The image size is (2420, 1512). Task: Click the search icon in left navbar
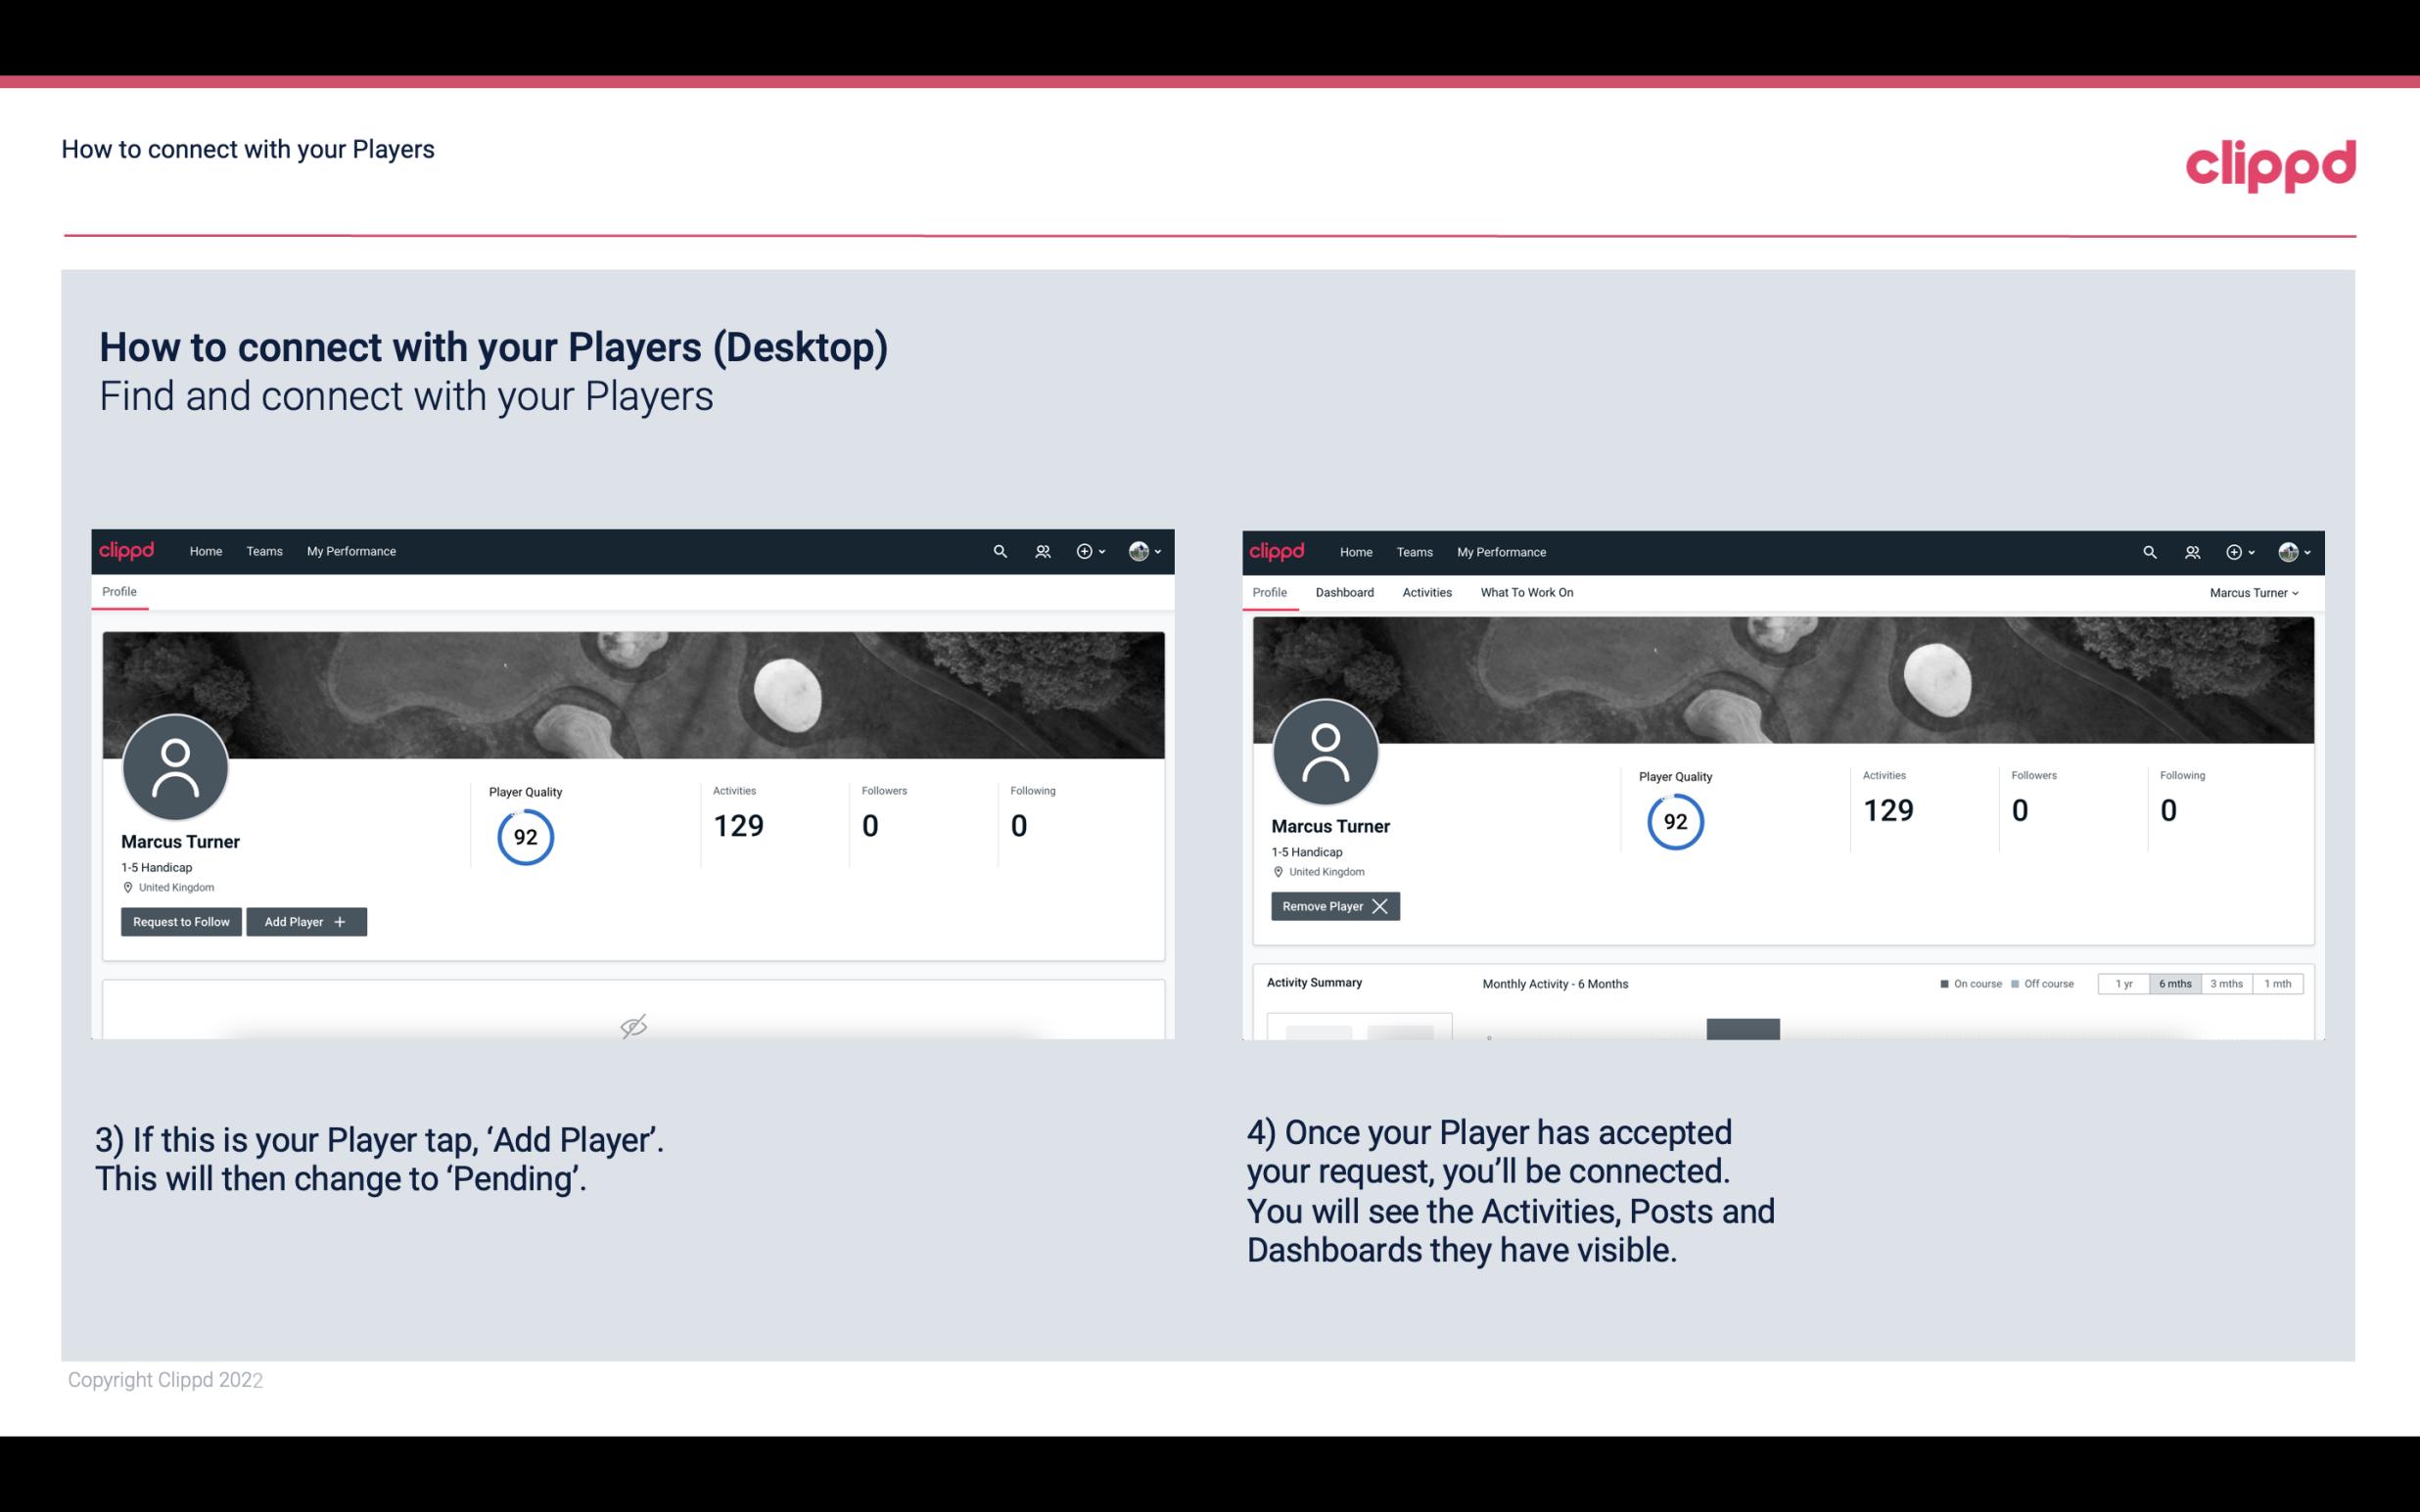1001,550
